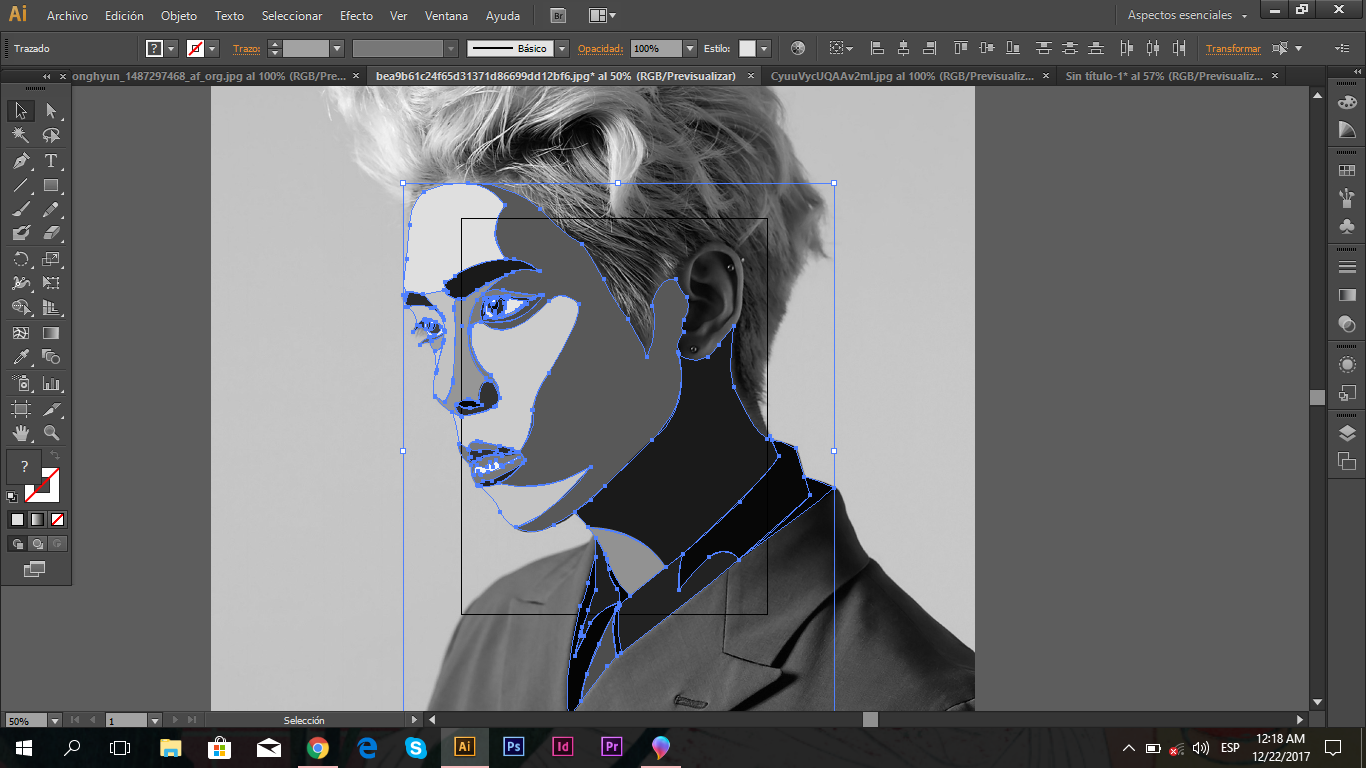
Task: Select the Mesh tool
Action: 21,333
